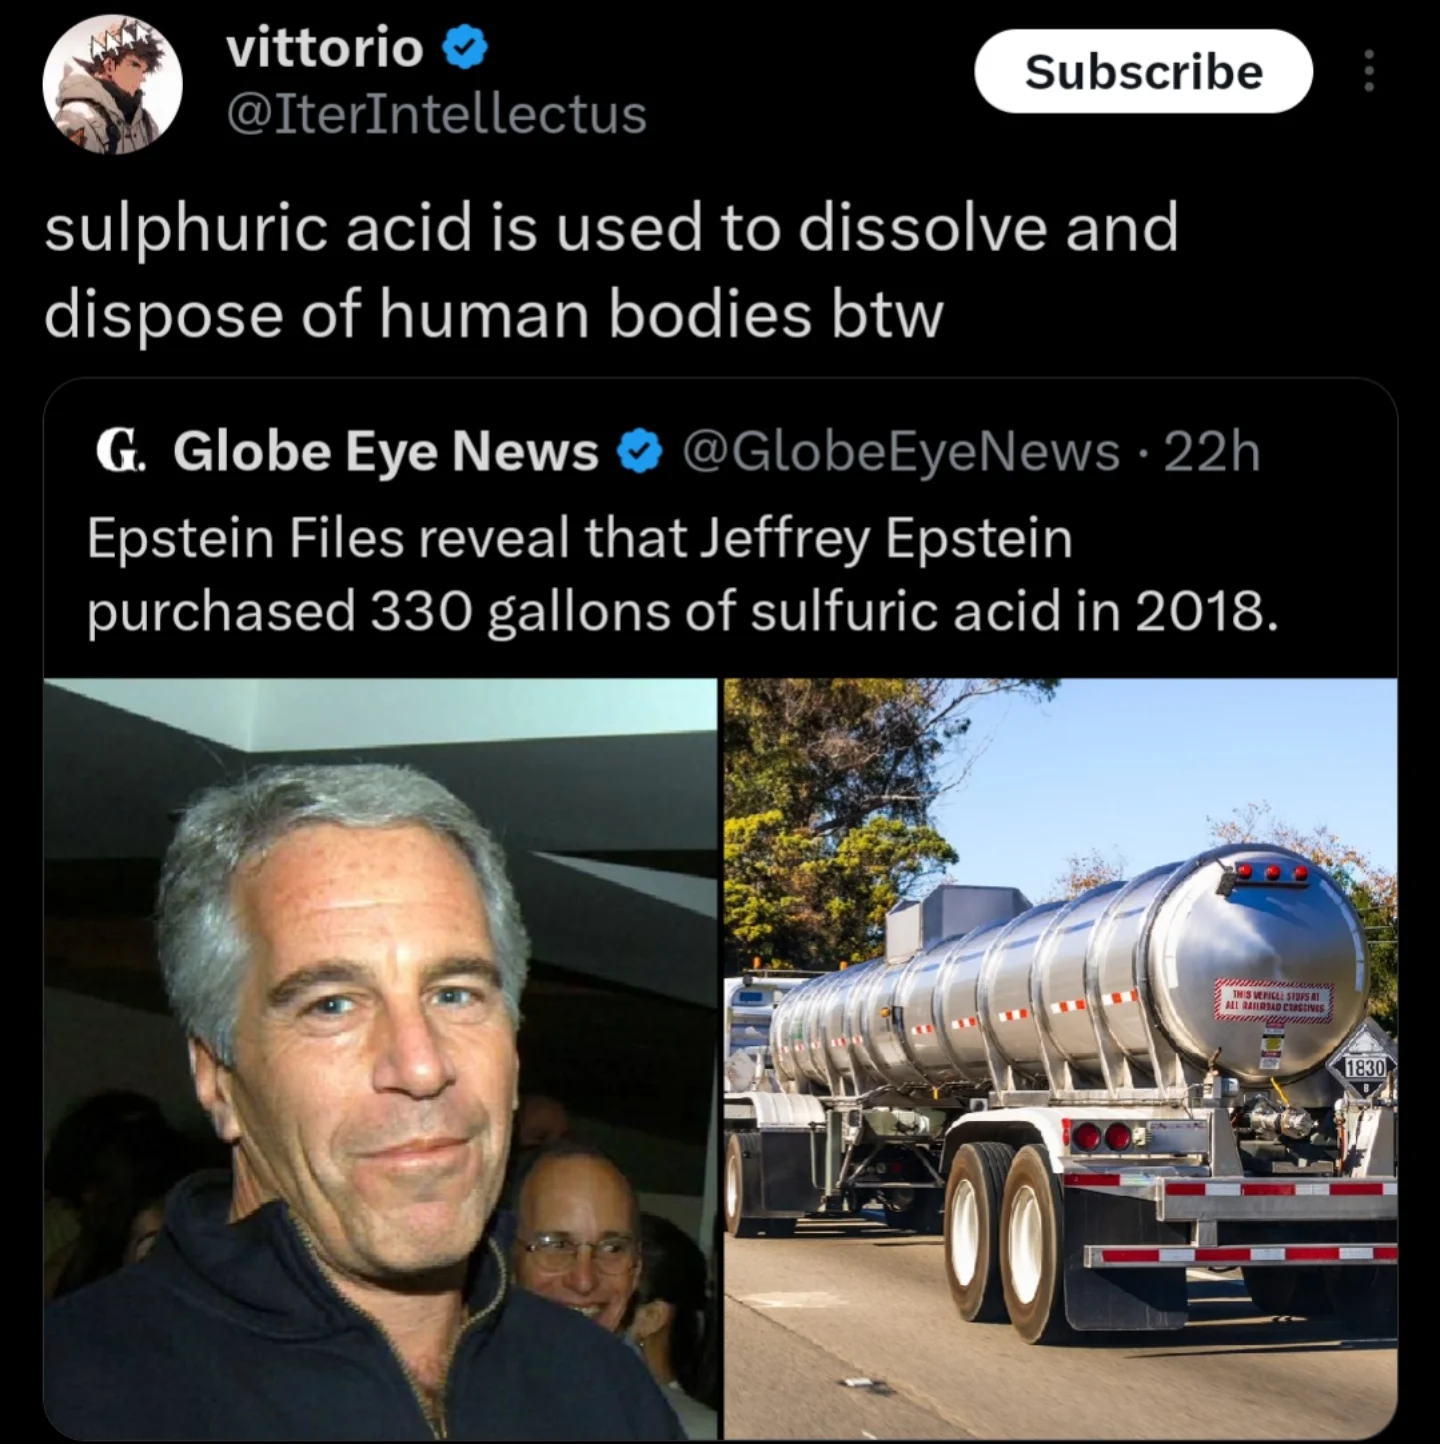
Task: Open the Globe Eye News account name
Action: 385,451
